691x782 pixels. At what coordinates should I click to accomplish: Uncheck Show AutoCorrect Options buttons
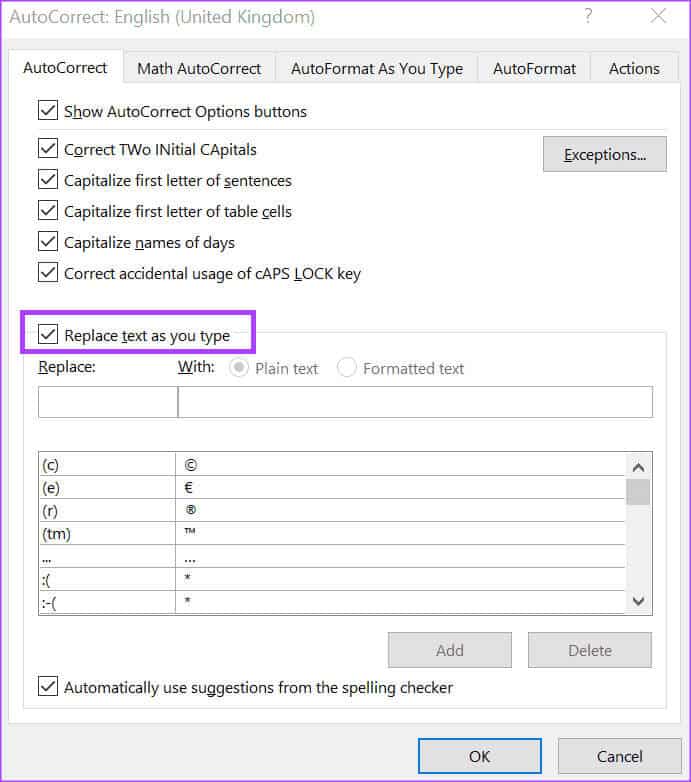[48, 111]
